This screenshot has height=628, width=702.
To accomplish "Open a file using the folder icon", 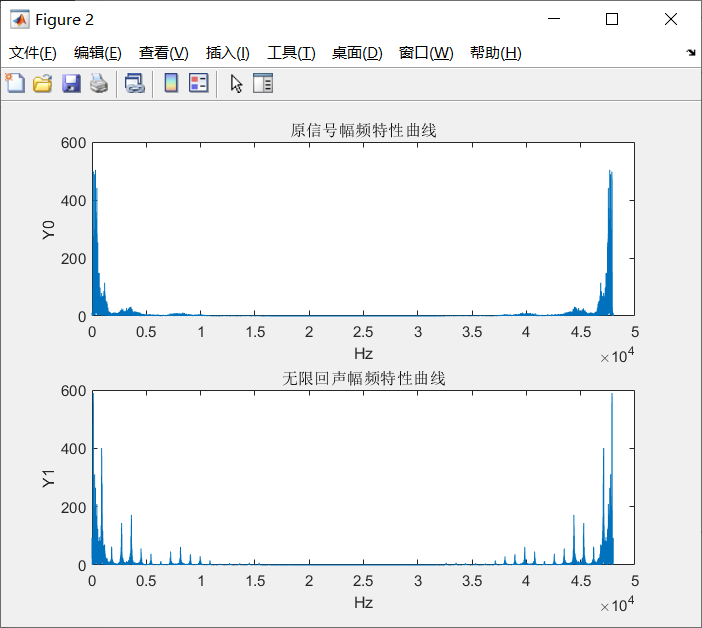I will click(x=42, y=84).
